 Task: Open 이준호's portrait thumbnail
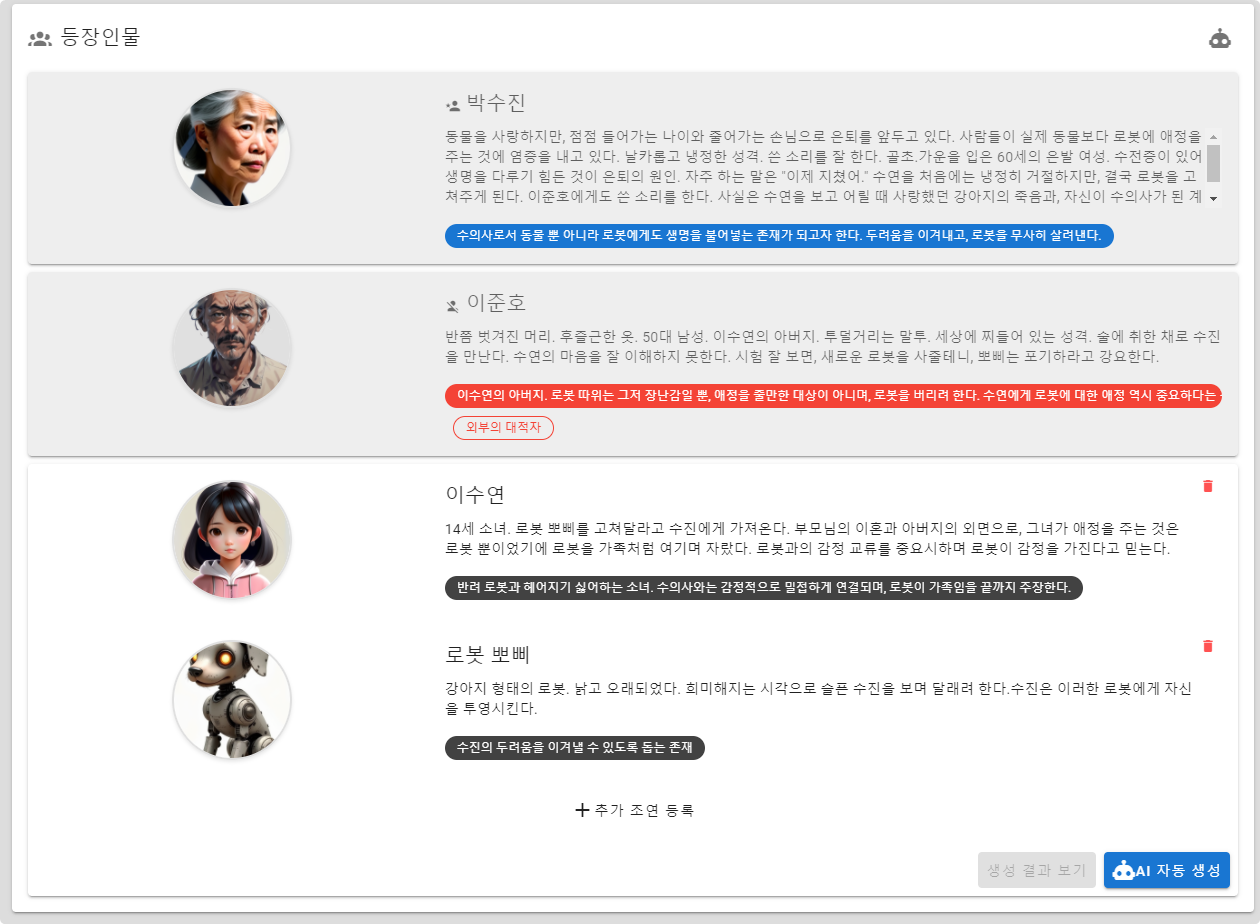(232, 348)
